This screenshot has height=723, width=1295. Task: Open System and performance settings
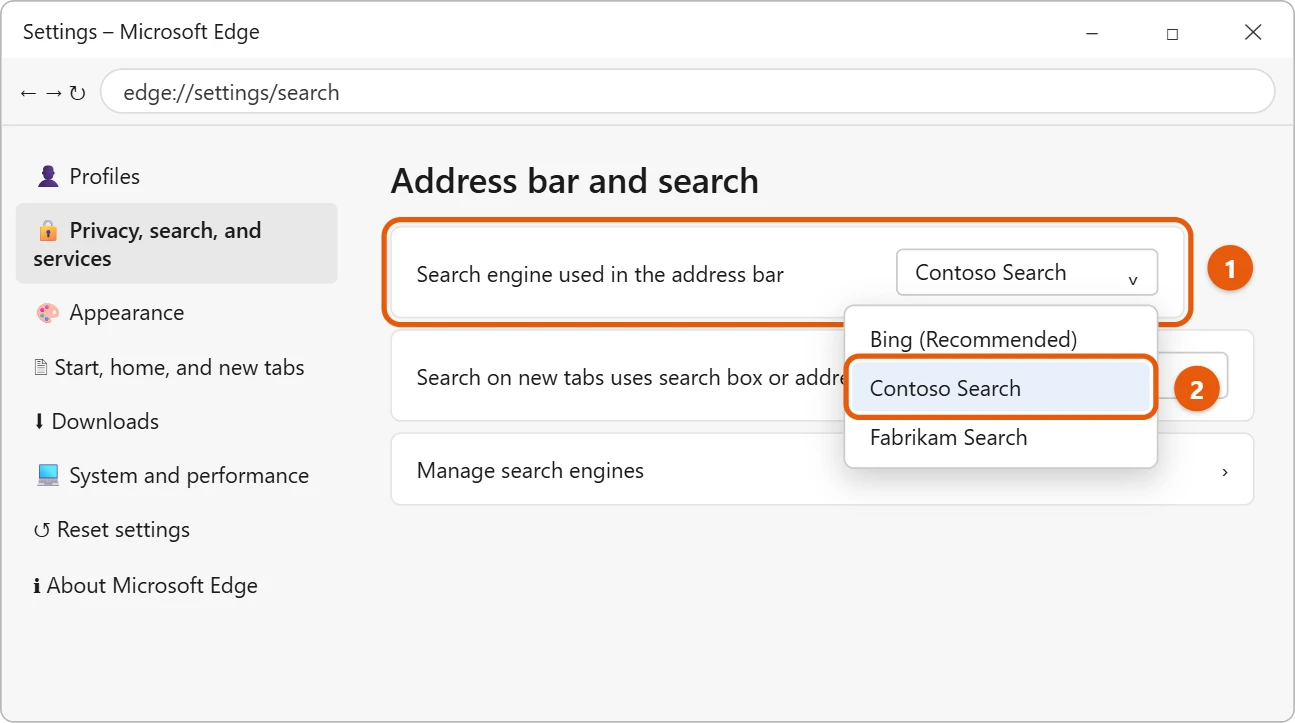(176, 476)
